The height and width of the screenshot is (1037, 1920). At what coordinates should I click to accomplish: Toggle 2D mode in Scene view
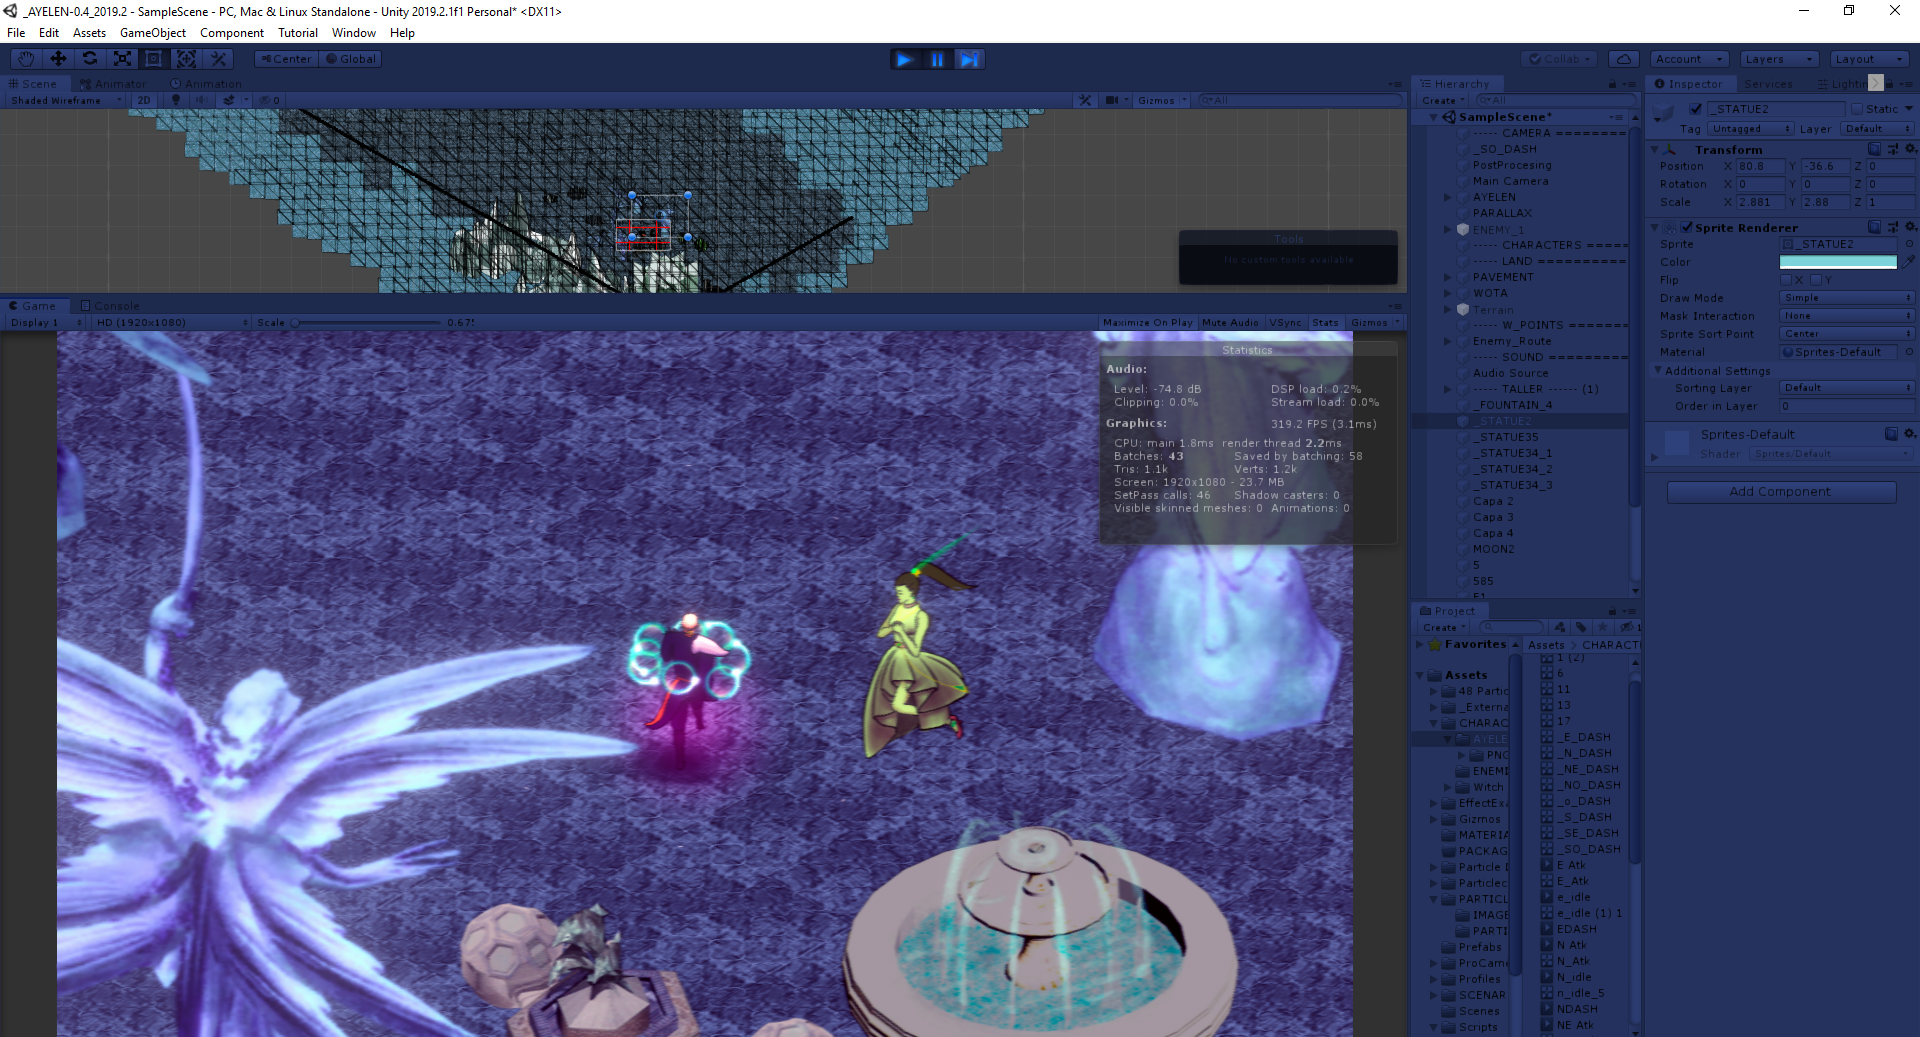point(144,100)
